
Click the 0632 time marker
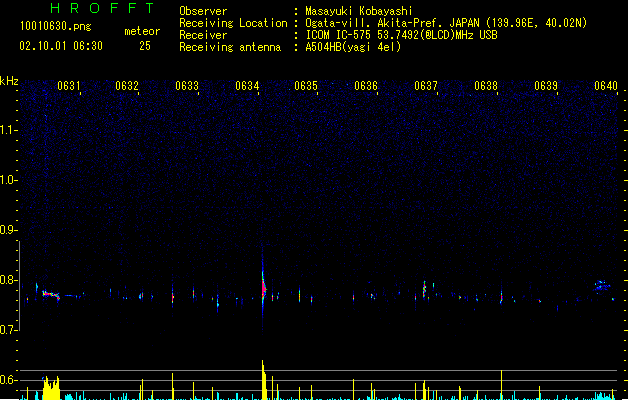127,86
